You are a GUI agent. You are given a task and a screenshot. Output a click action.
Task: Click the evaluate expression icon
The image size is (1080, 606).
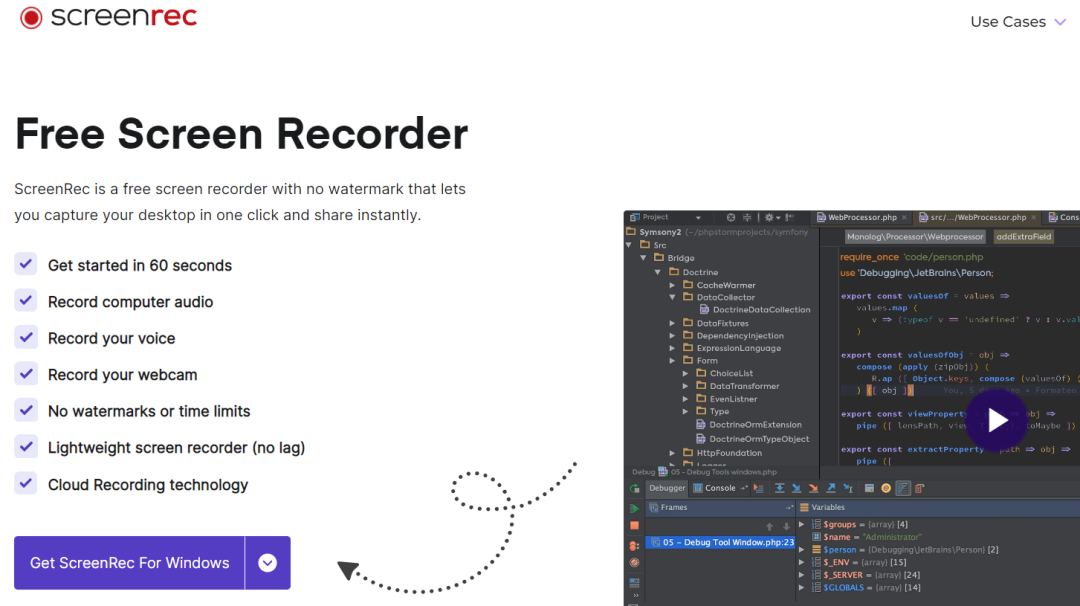click(x=869, y=488)
